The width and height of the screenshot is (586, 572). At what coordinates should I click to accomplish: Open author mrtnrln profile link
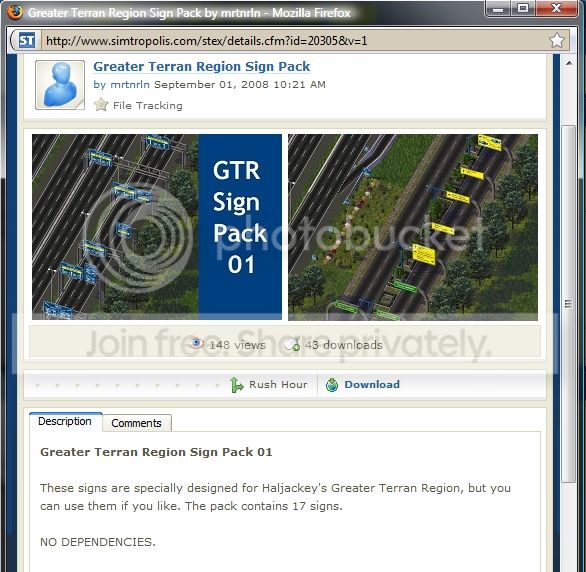[130, 84]
